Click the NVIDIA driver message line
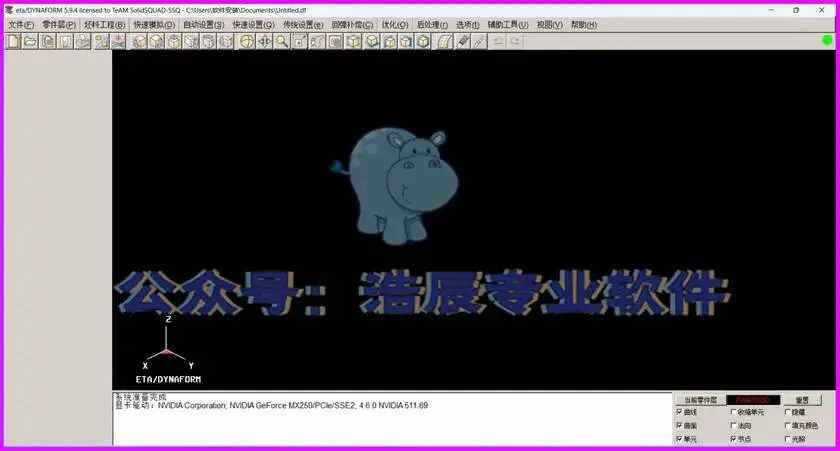 (x=272, y=405)
